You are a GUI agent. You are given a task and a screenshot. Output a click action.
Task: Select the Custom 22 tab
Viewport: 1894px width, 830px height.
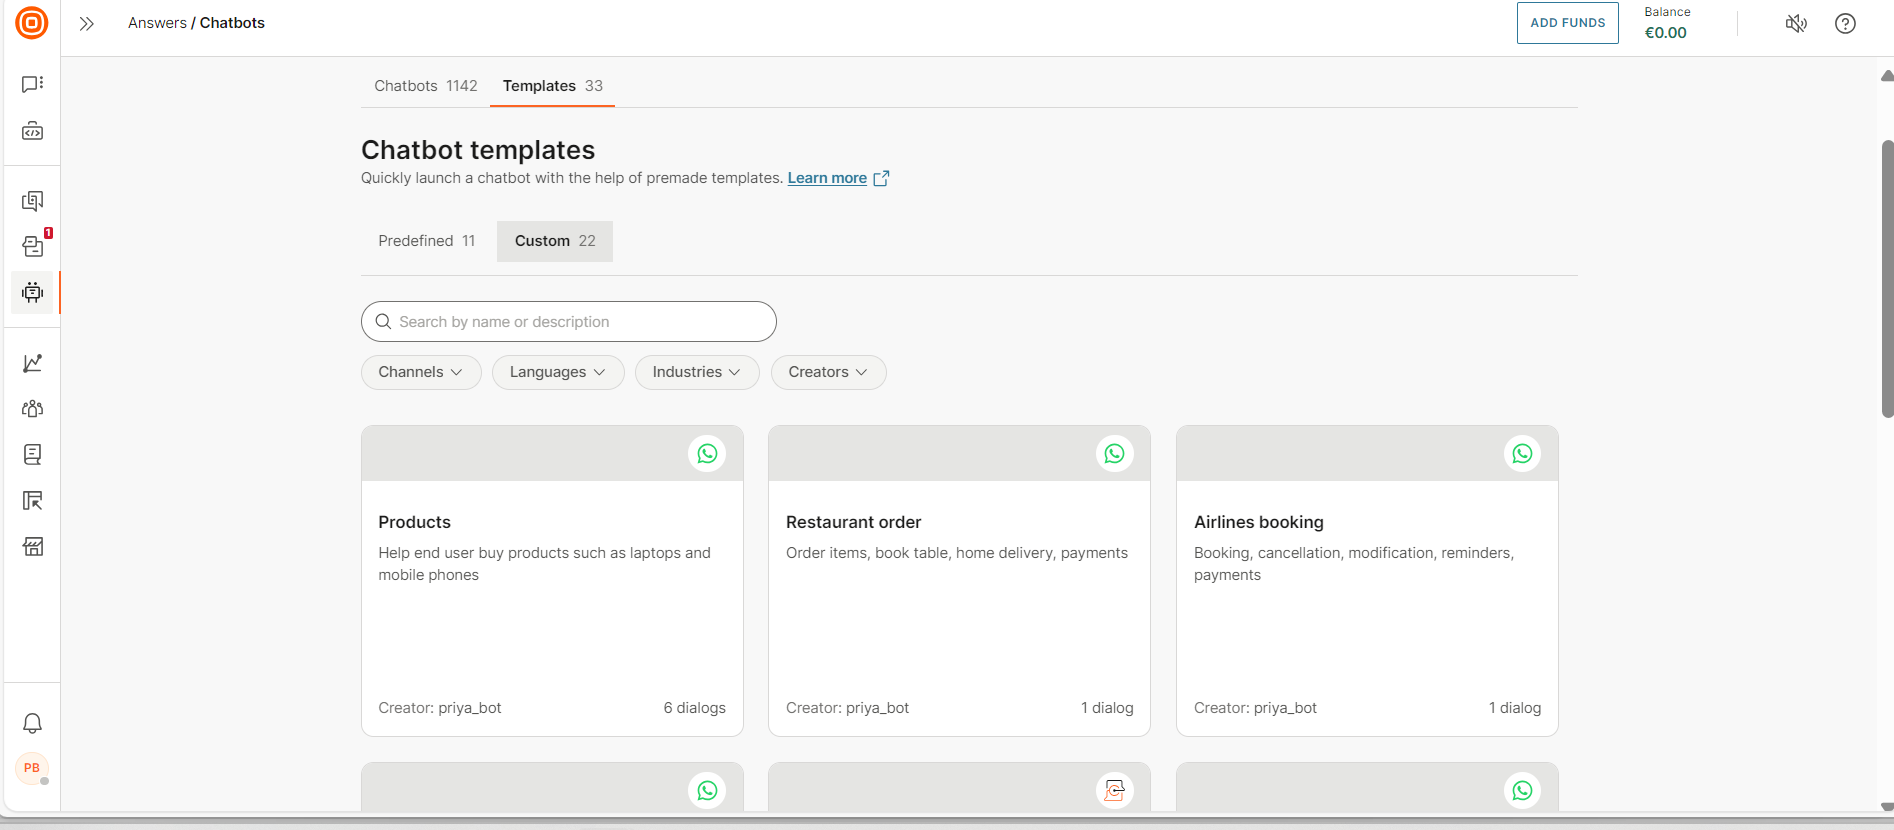point(555,241)
